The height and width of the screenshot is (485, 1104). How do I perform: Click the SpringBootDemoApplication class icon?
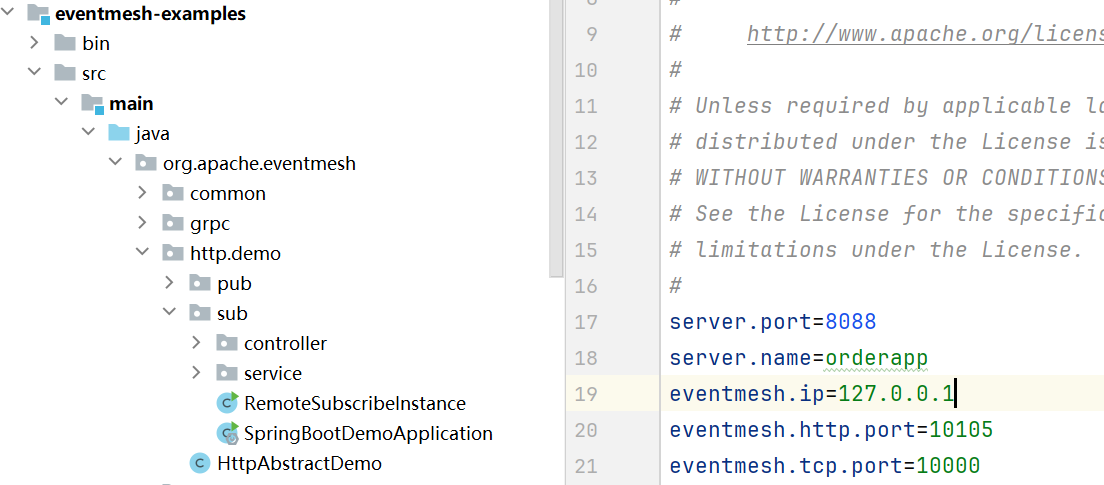point(228,433)
